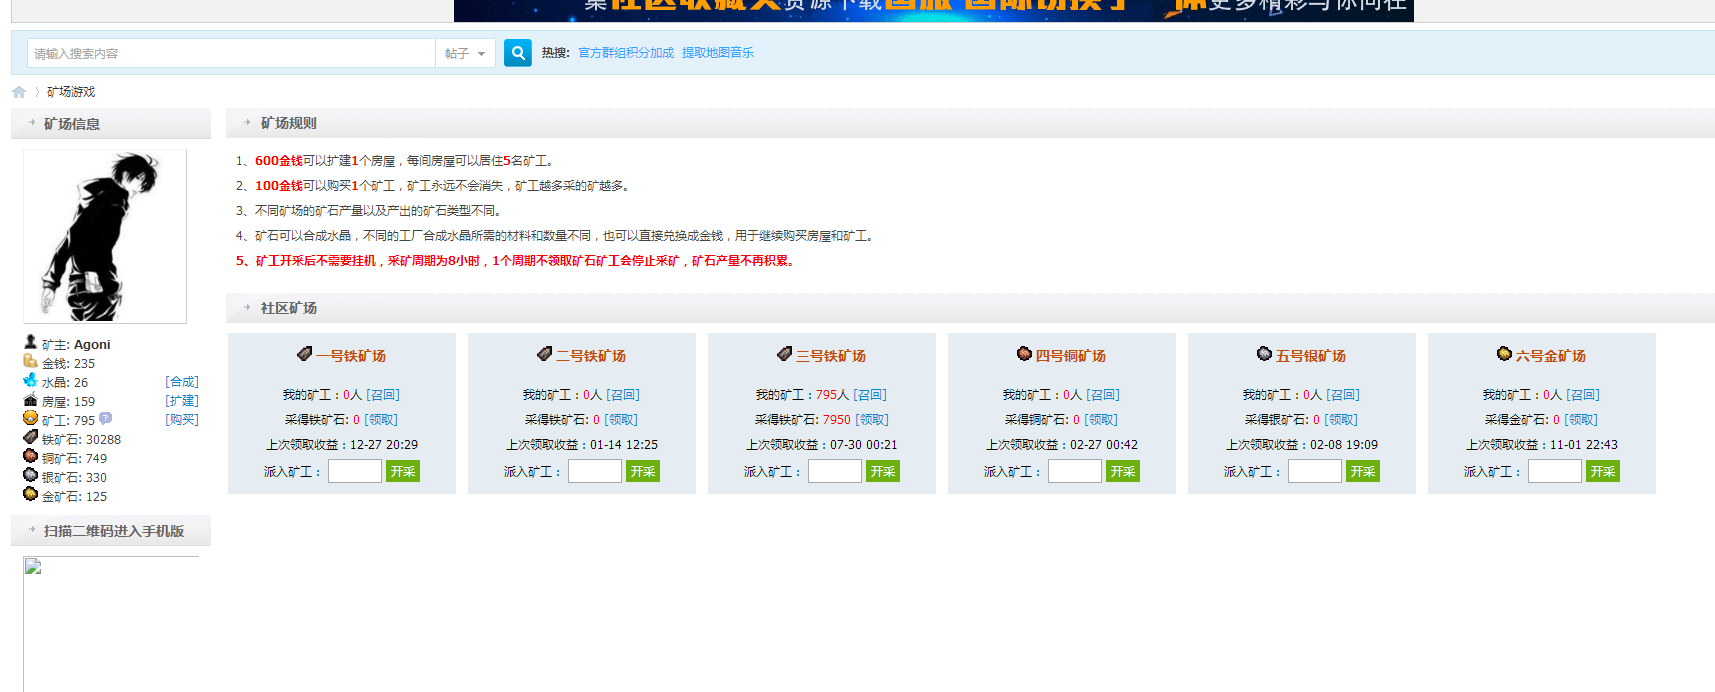Click the 铁矿石 ore icon in sidebar
The height and width of the screenshot is (692, 1715).
tap(30, 437)
